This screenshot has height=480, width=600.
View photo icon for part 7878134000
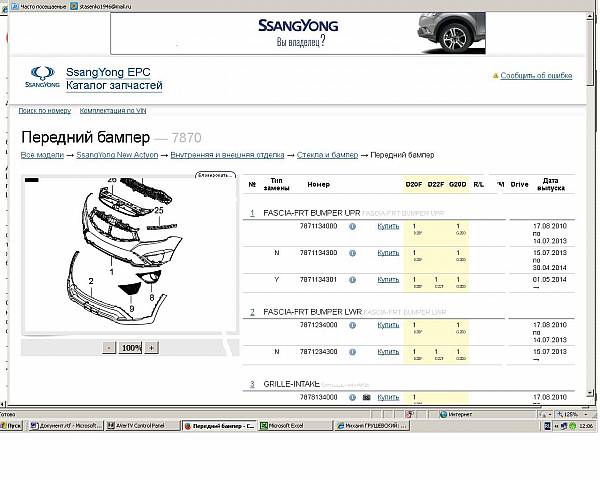367,398
